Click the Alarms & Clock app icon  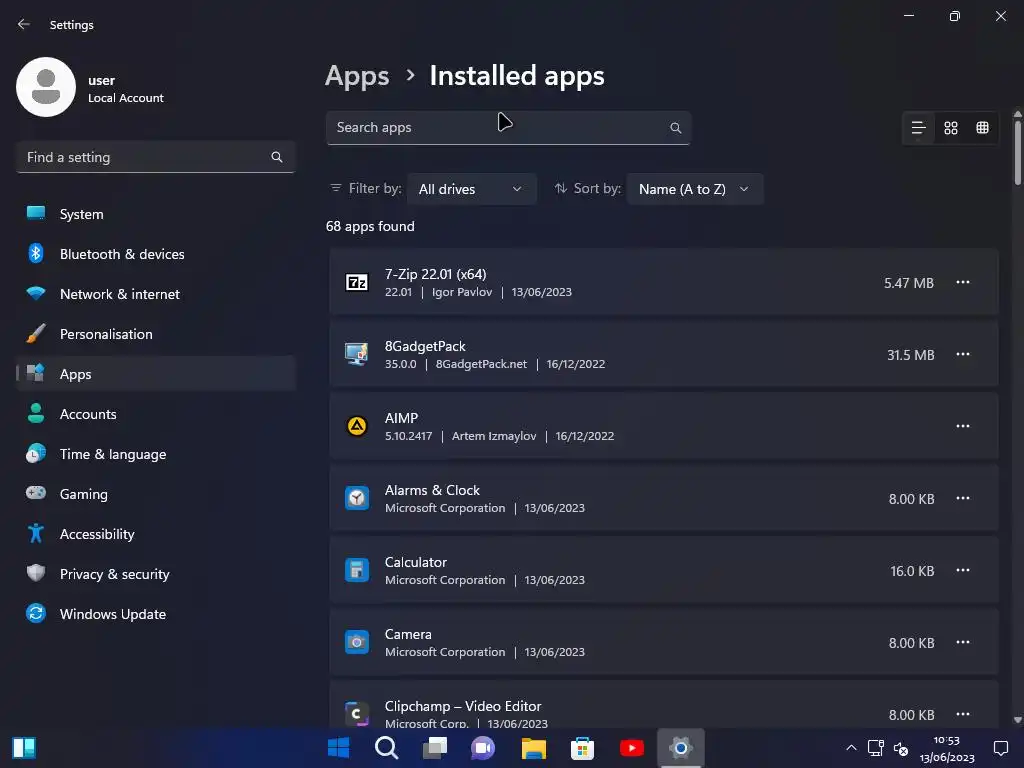[357, 498]
